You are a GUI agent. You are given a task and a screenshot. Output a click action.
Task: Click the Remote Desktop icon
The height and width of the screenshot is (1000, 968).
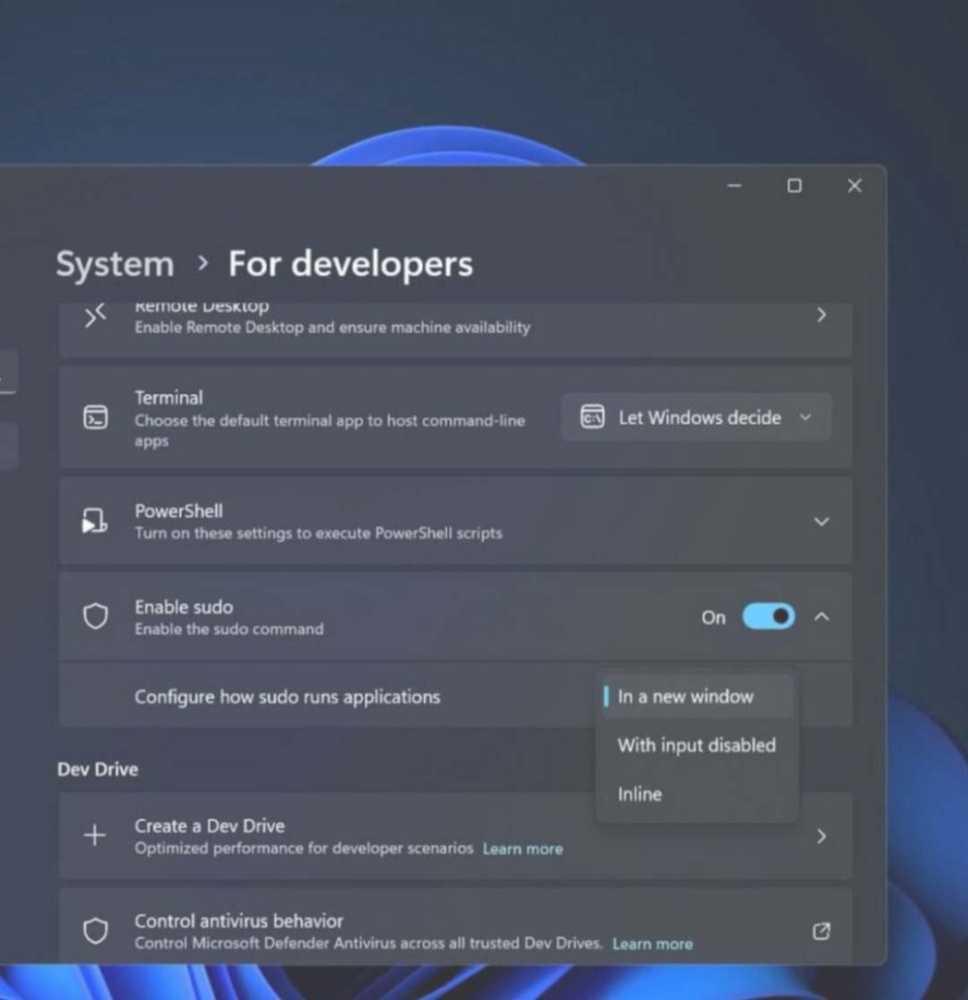click(x=95, y=315)
